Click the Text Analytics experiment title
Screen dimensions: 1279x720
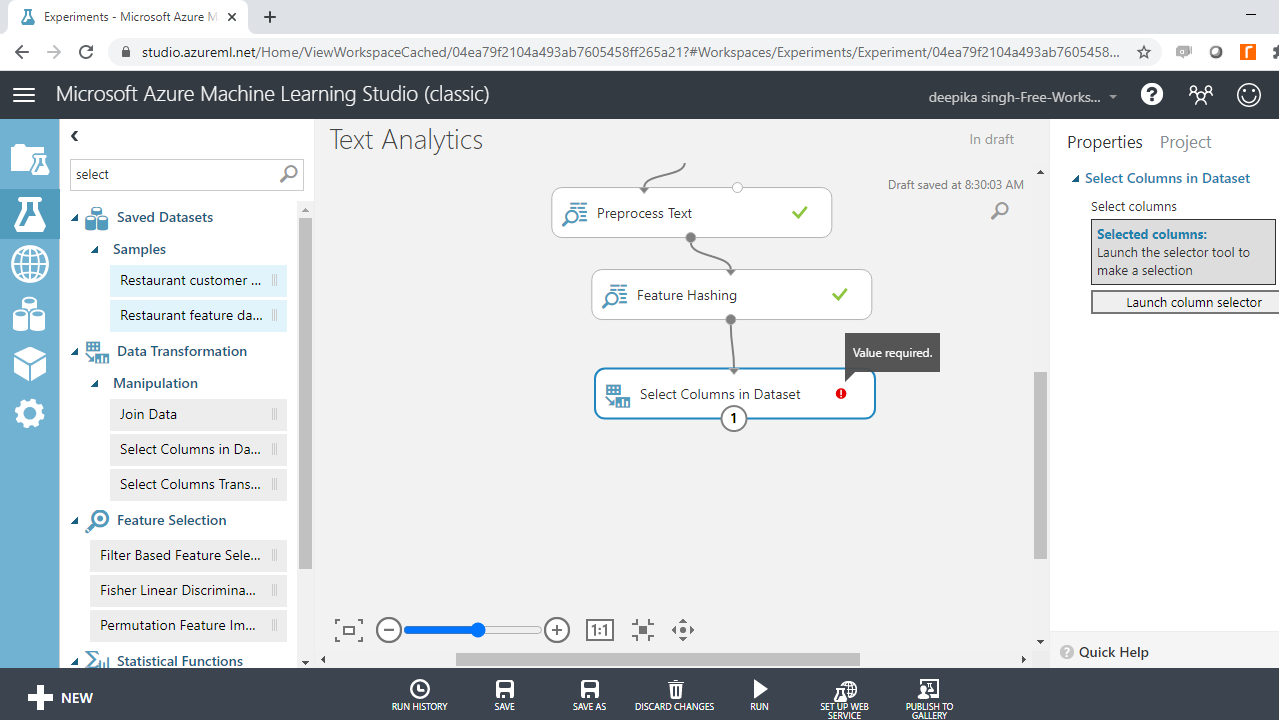(406, 140)
